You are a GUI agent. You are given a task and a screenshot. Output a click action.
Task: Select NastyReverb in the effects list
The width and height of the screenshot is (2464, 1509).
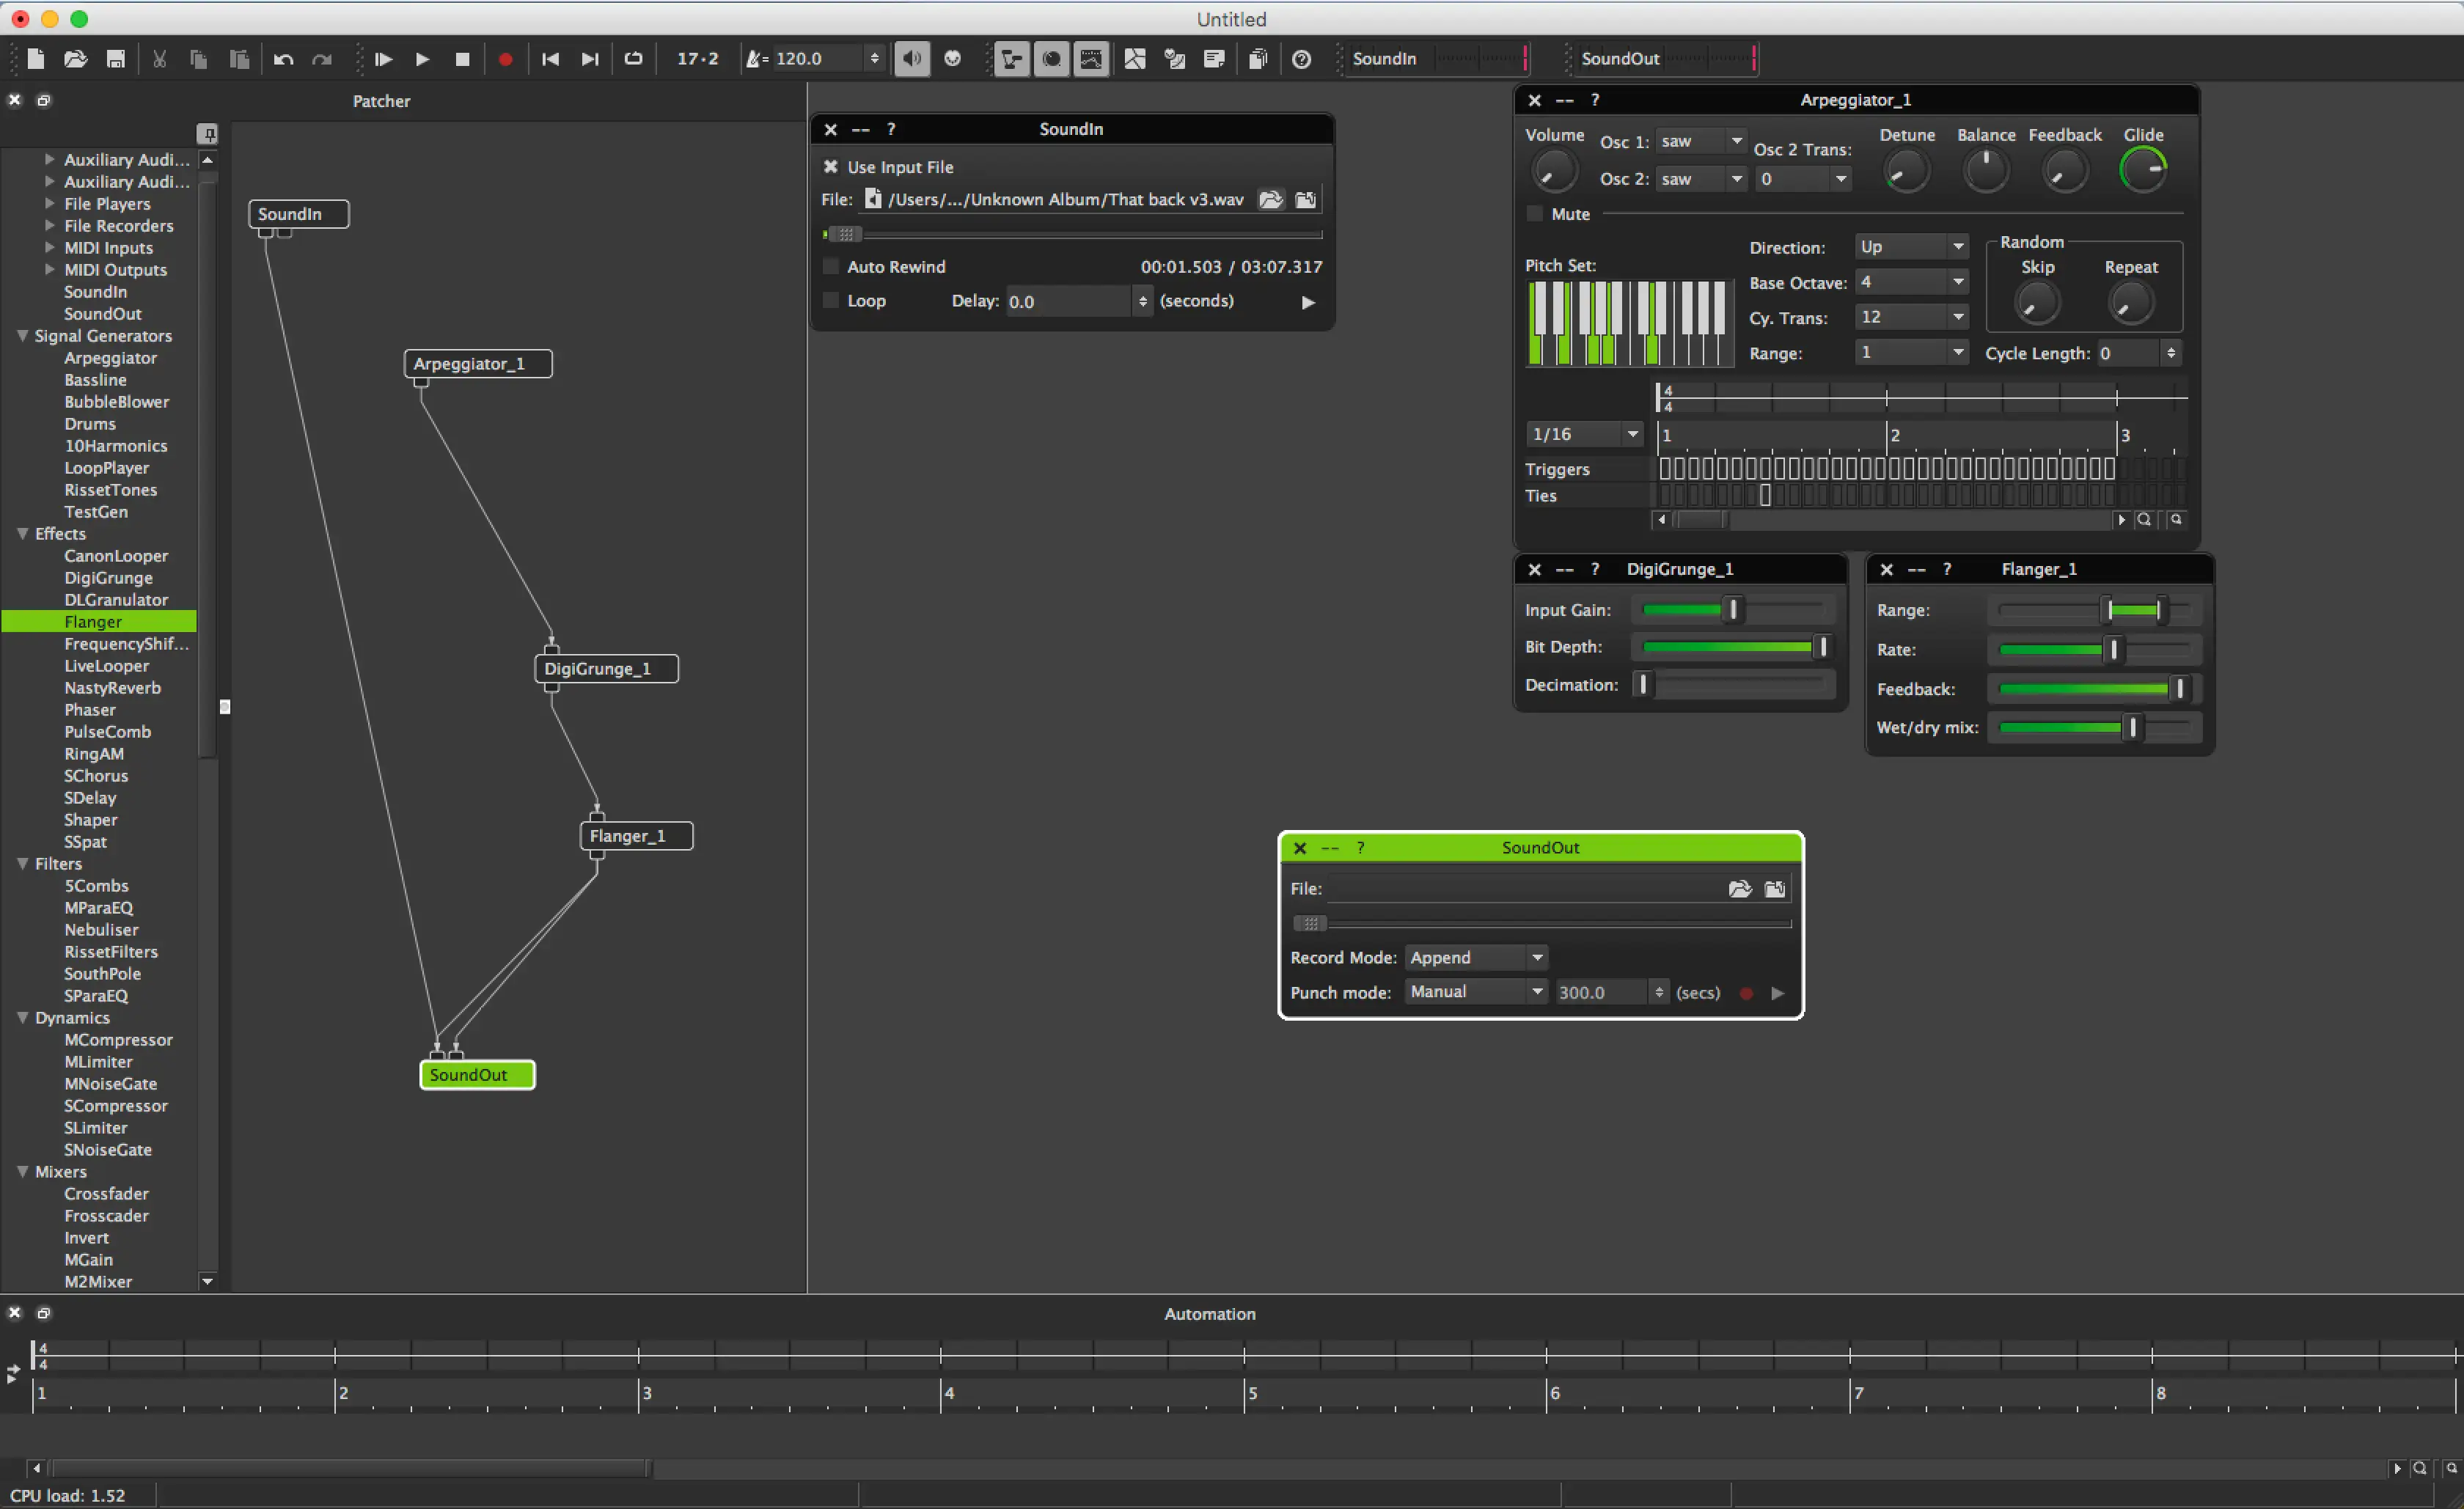(112, 688)
